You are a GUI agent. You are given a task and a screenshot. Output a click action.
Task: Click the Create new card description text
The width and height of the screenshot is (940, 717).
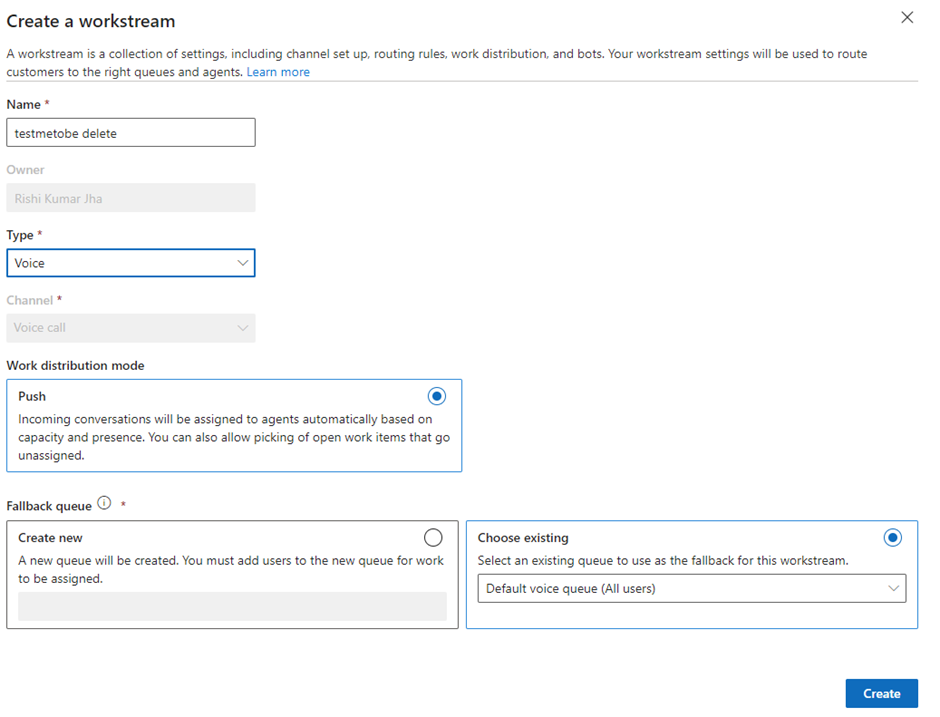tap(230, 569)
